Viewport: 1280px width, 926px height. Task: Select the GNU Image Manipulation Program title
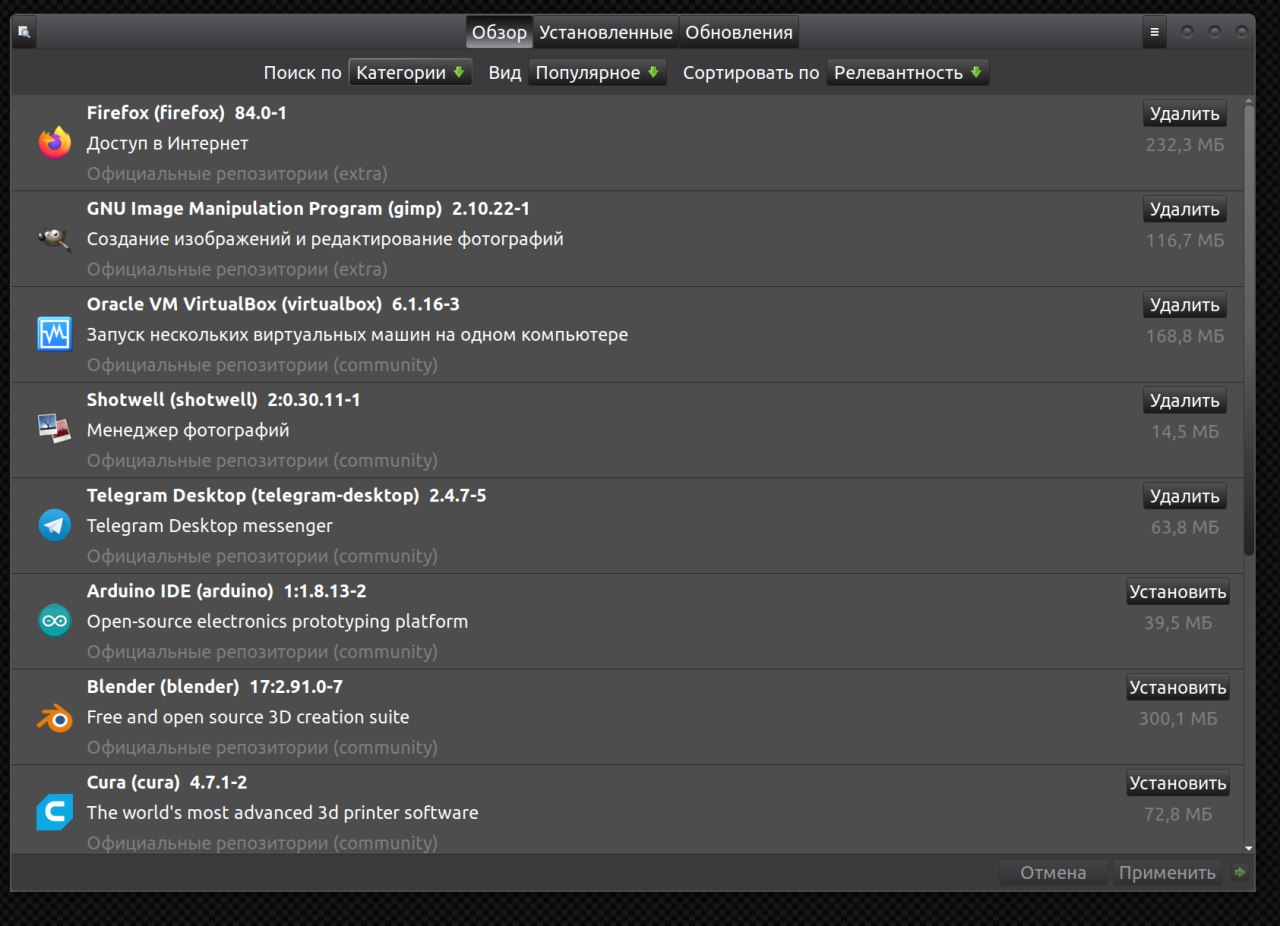pyautogui.click(x=309, y=209)
